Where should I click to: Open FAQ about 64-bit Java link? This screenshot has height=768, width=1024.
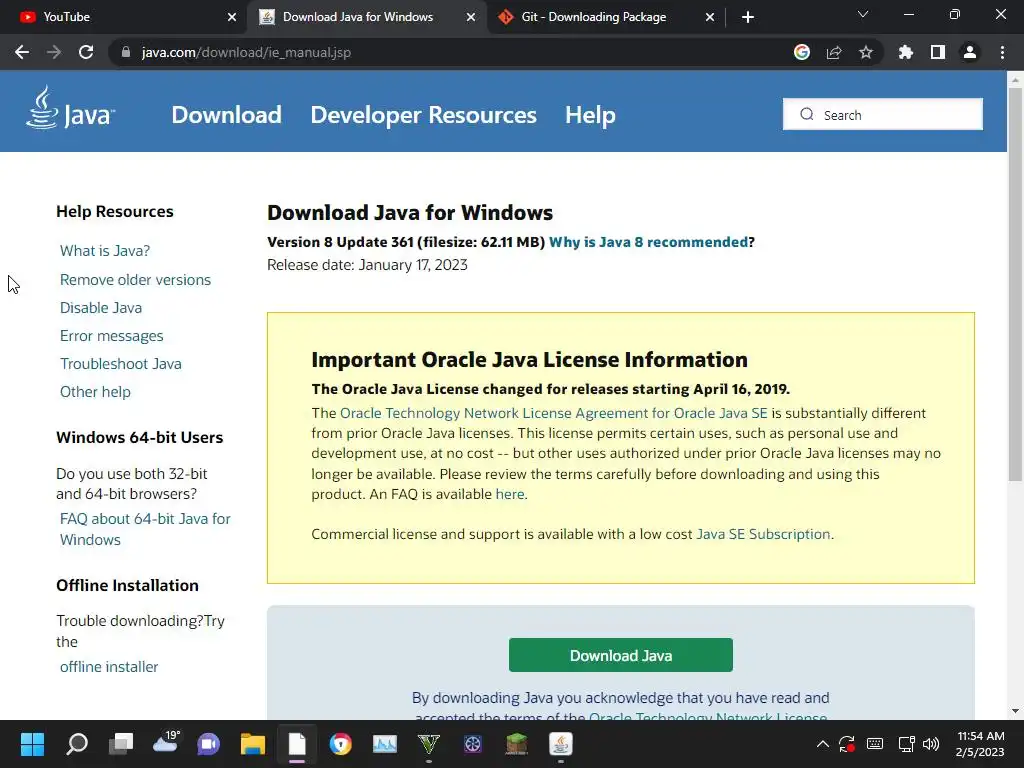[145, 529]
